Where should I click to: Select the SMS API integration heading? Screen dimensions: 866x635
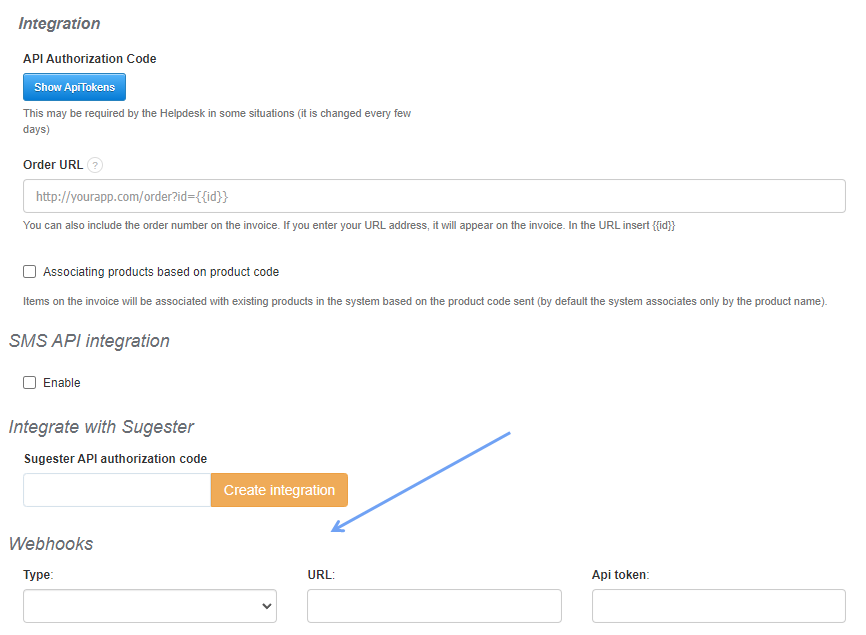tap(89, 340)
